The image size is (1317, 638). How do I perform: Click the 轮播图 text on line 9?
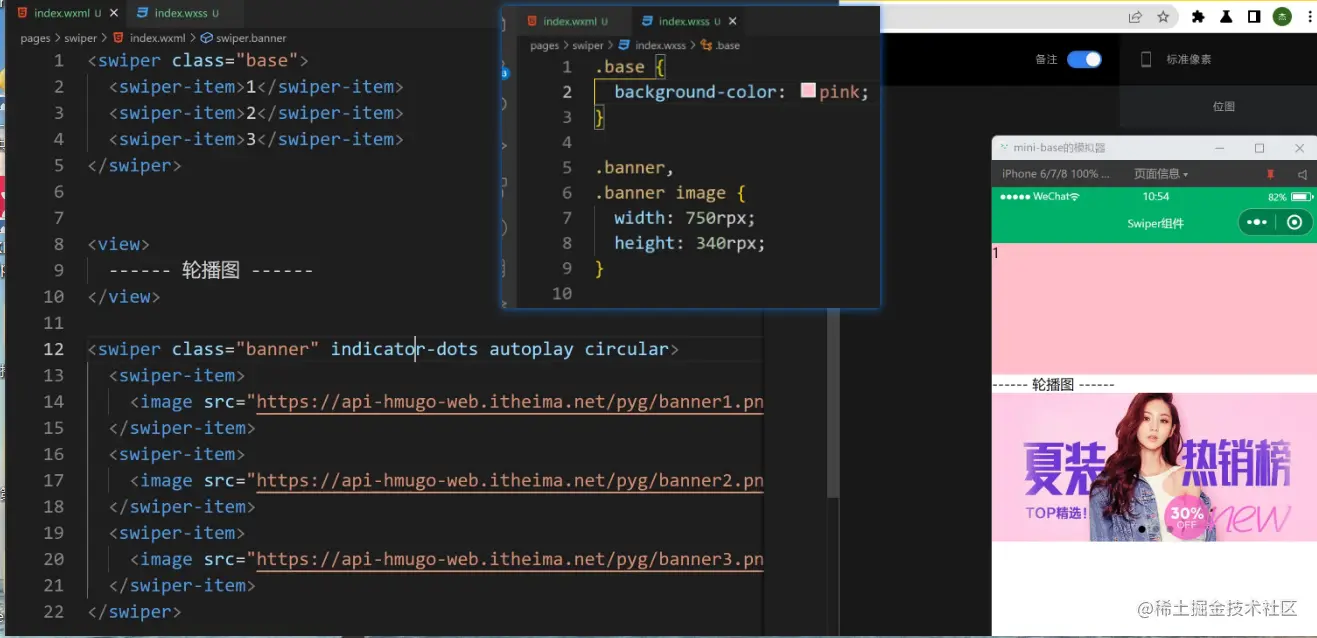point(211,270)
